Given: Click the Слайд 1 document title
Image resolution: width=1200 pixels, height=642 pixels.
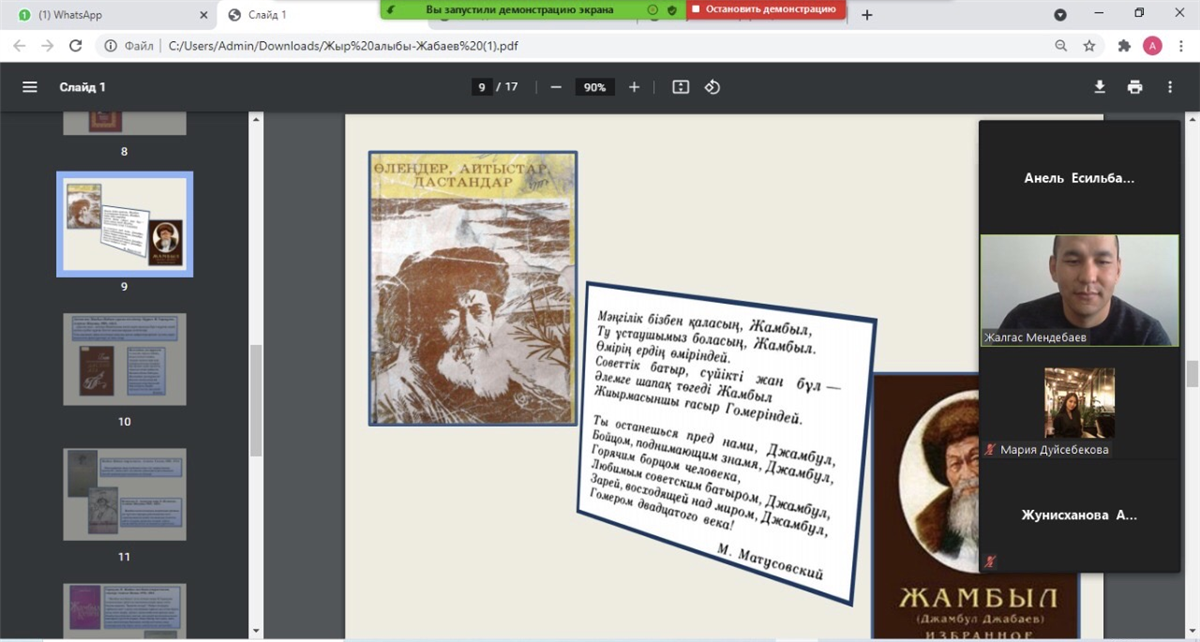Looking at the screenshot, I should 82,87.
